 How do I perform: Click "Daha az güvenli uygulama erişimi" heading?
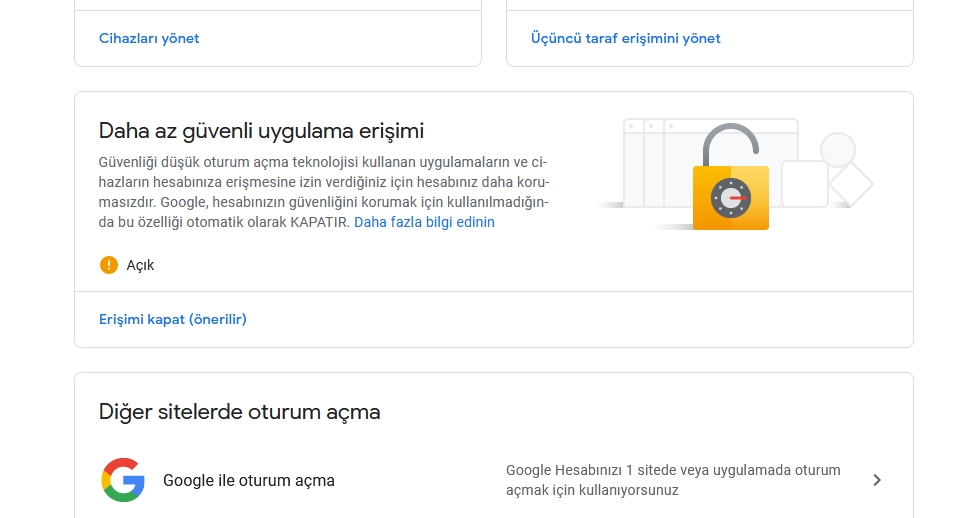pyautogui.click(x=261, y=130)
